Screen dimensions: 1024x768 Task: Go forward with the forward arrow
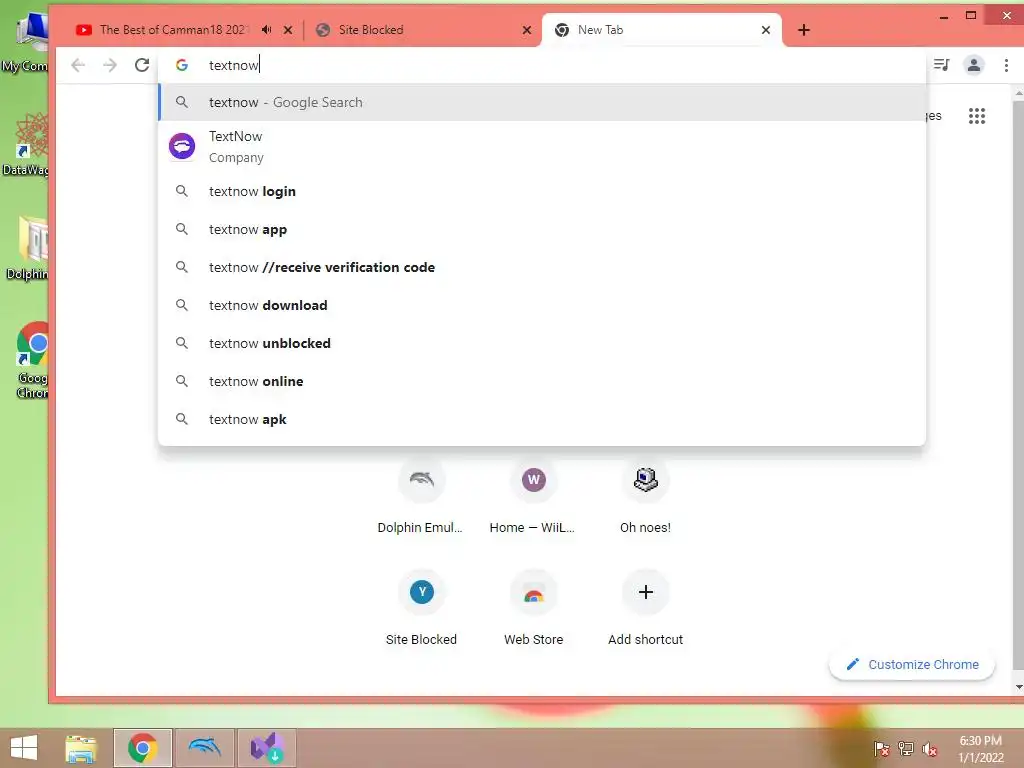tap(110, 65)
